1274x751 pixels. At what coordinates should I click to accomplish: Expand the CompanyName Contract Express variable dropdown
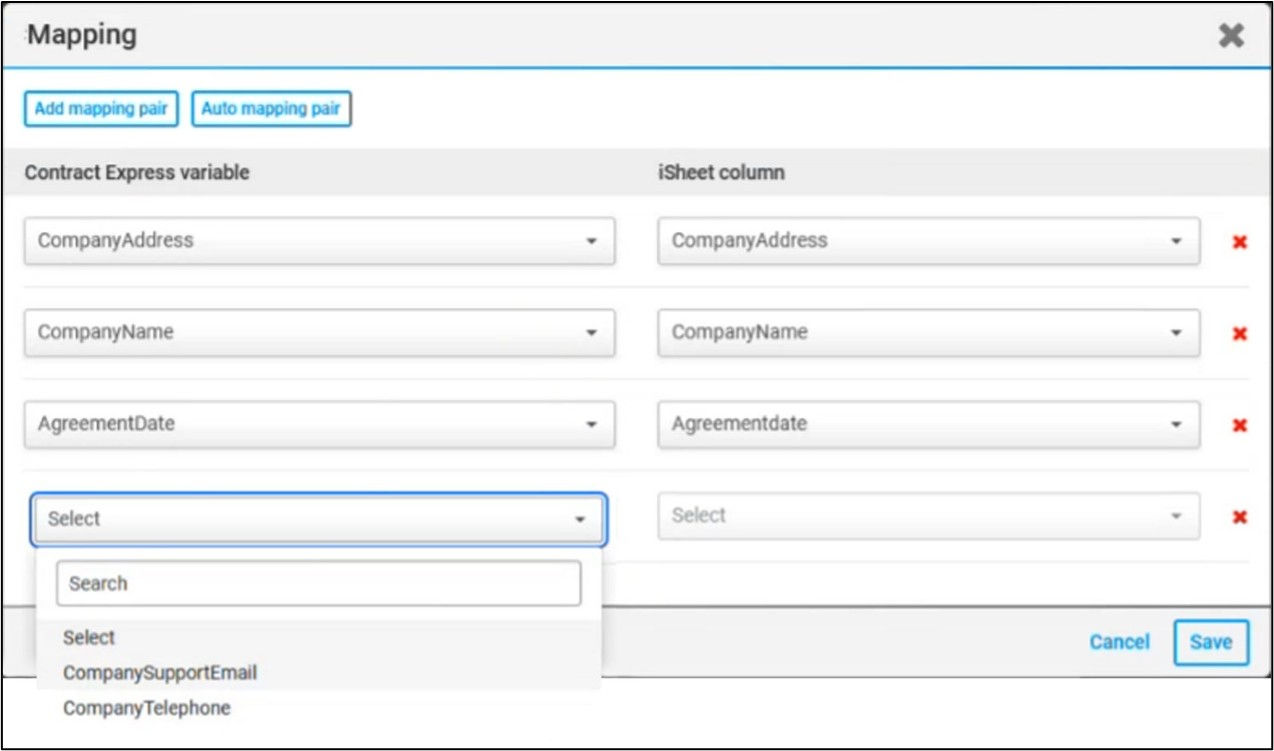[x=319, y=333]
